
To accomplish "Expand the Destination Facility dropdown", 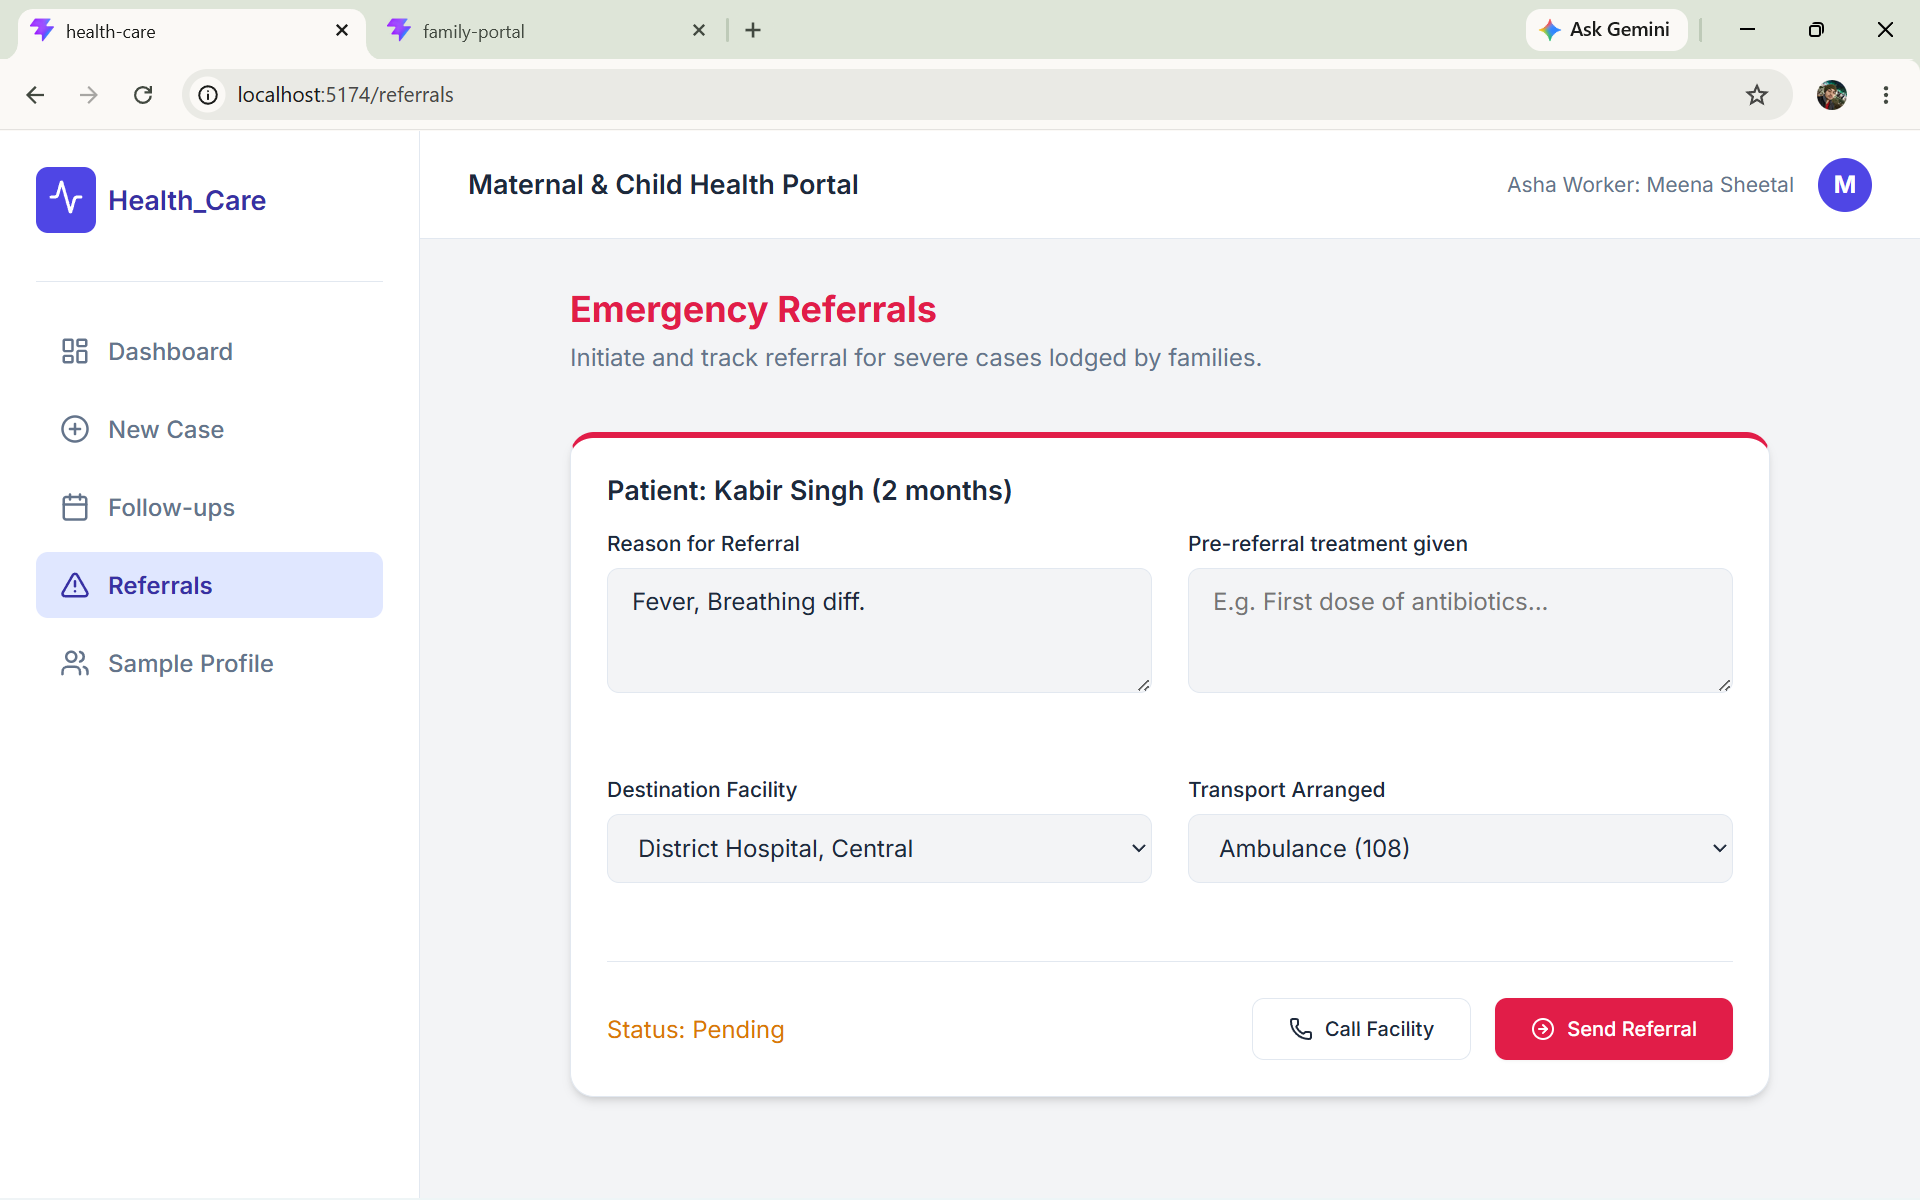I will click(x=879, y=848).
